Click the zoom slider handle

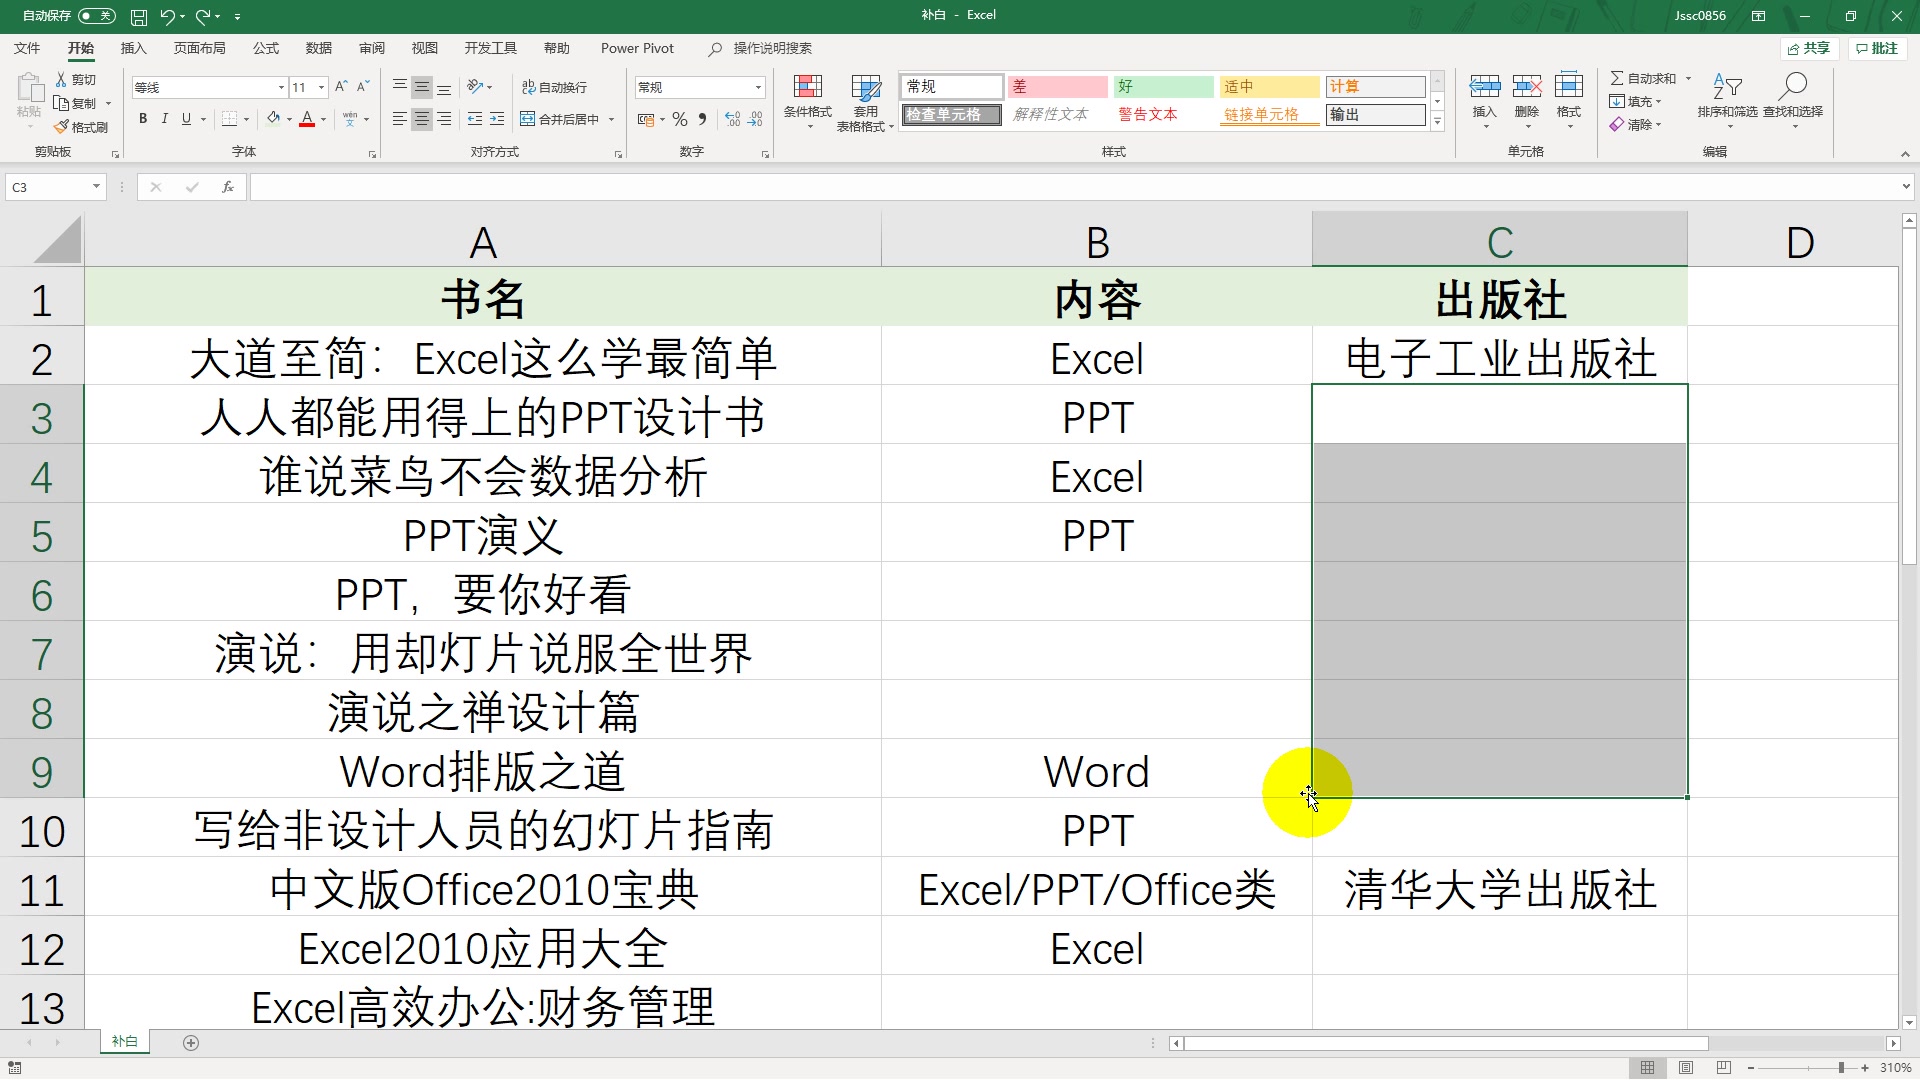pos(1841,1068)
